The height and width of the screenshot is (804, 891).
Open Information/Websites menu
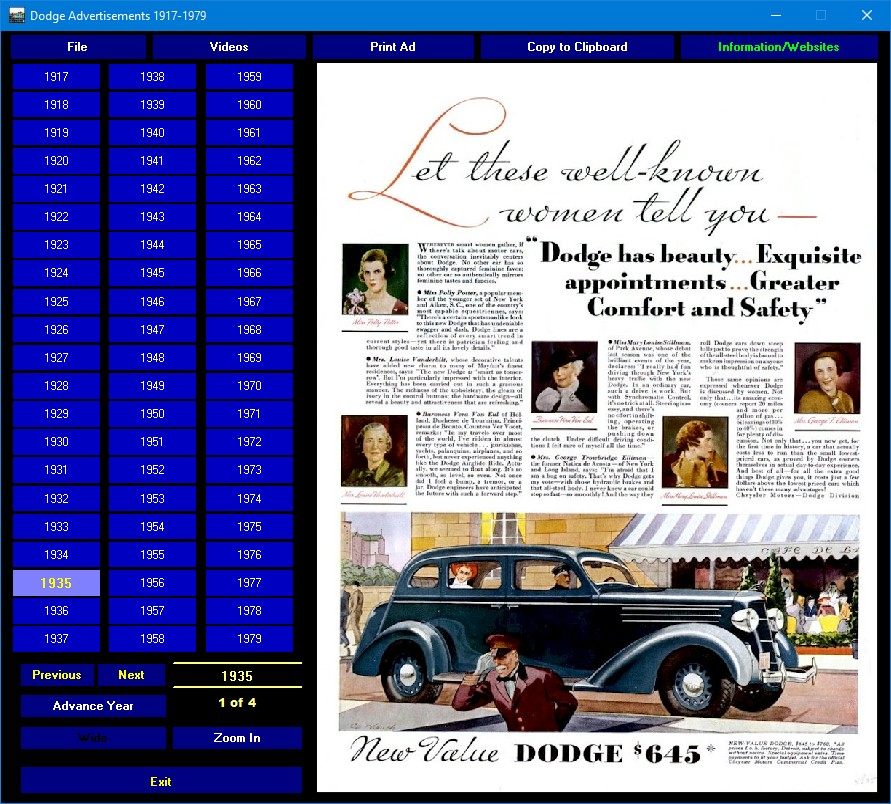[778, 47]
